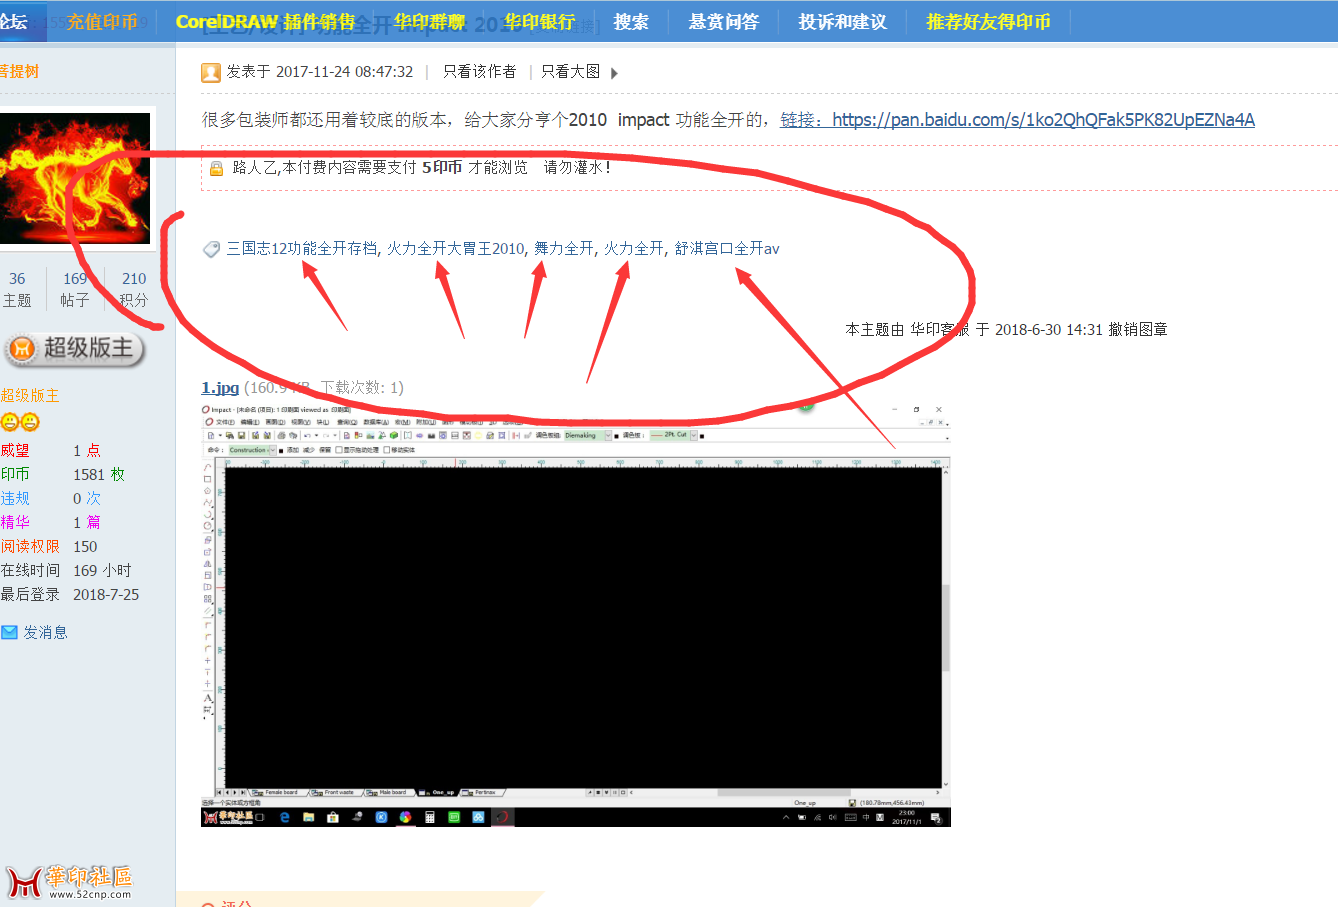Click the author icon before 发表于

click(x=211, y=72)
